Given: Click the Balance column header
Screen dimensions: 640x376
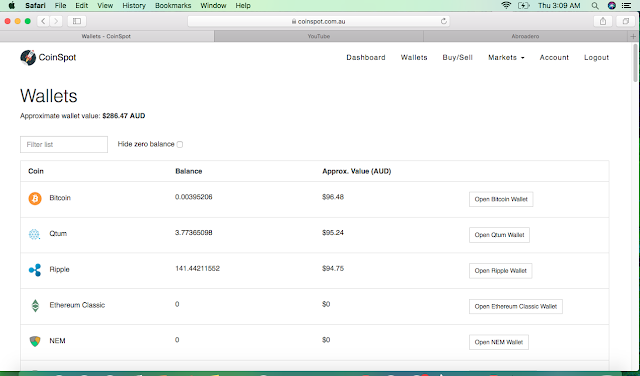Looking at the screenshot, I should (x=189, y=171).
